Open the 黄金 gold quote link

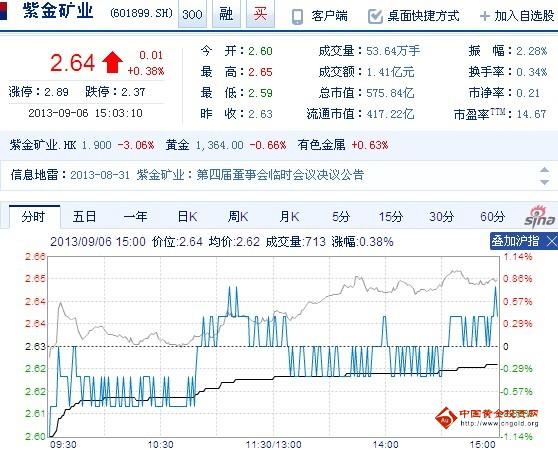point(177,145)
